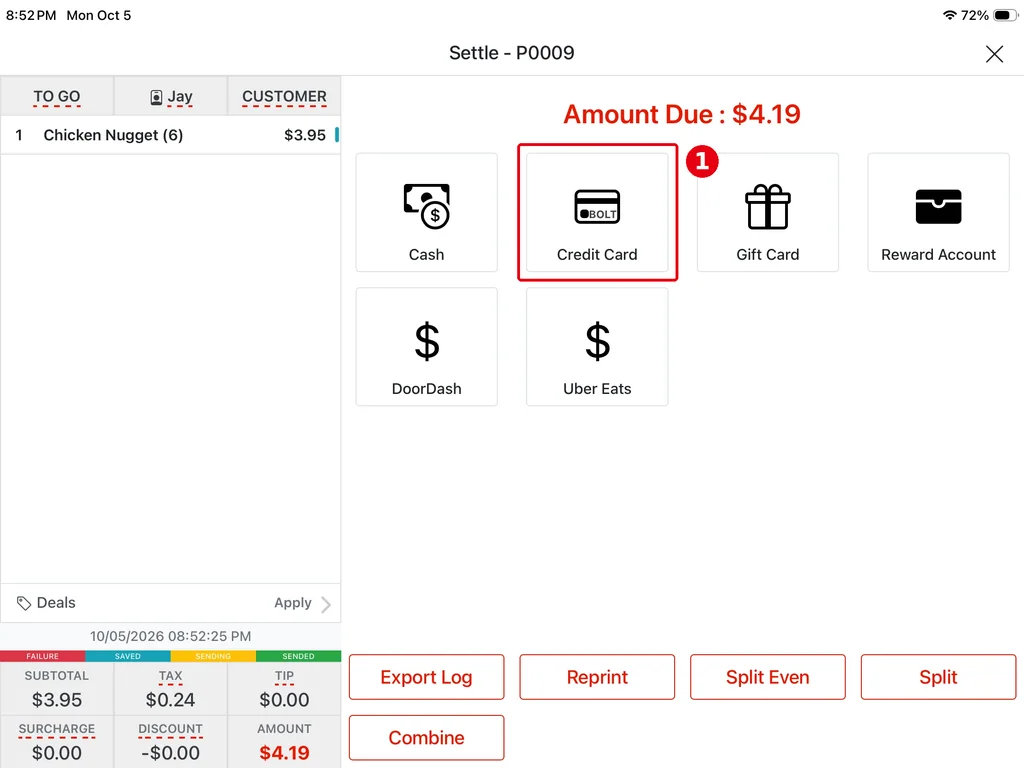Open the TO GO order type tab
1024x768 pixels.
[57, 97]
